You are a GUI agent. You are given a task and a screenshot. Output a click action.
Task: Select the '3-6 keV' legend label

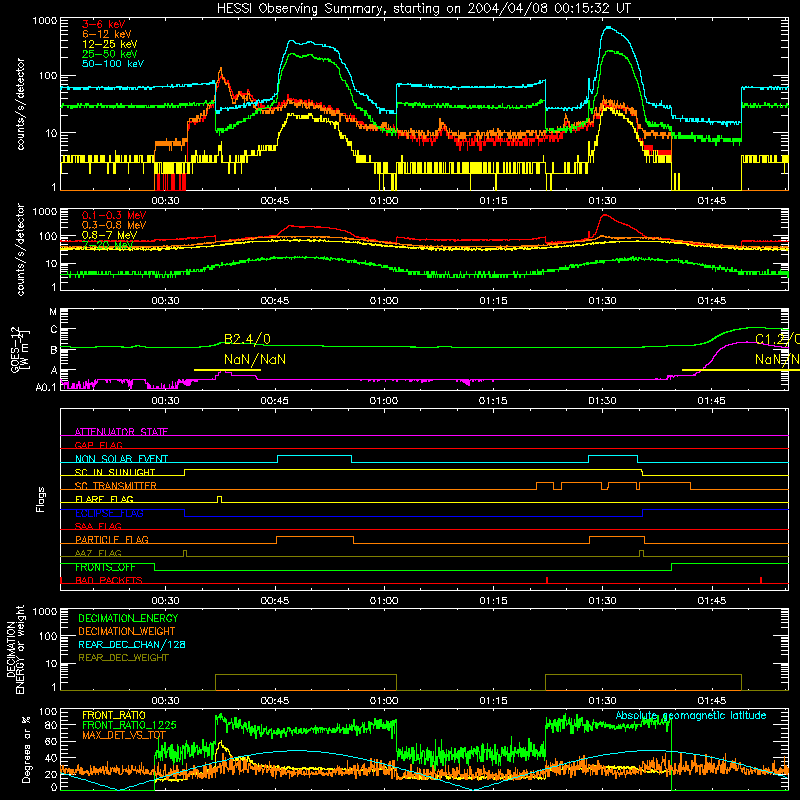104,24
